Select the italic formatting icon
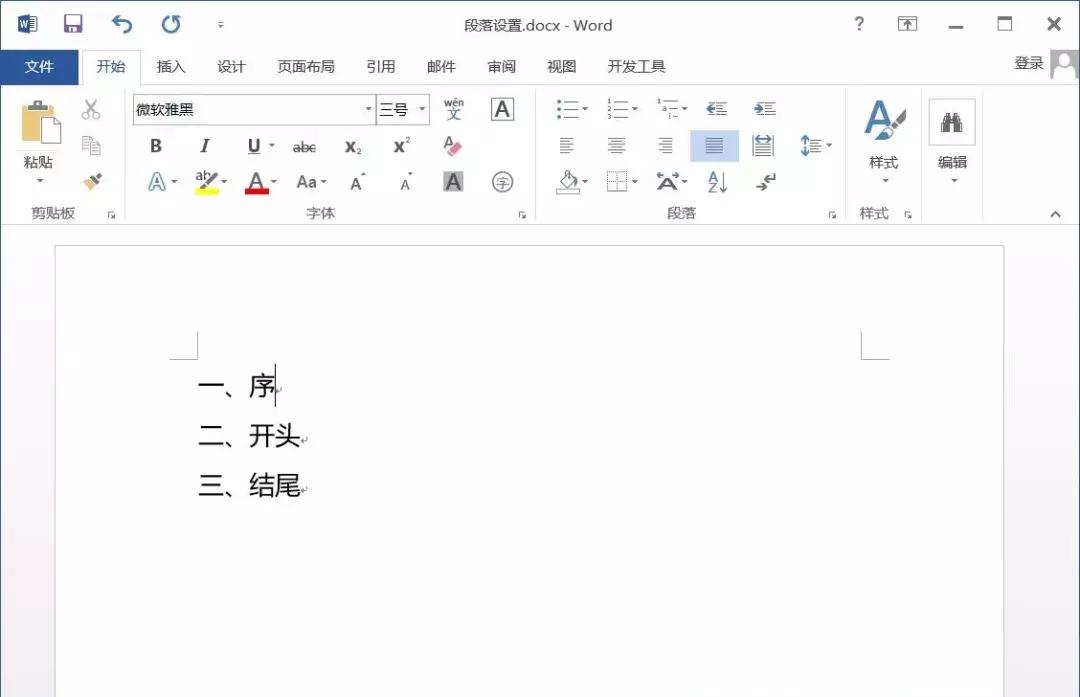Screen dimensions: 1080x697 coord(204,146)
